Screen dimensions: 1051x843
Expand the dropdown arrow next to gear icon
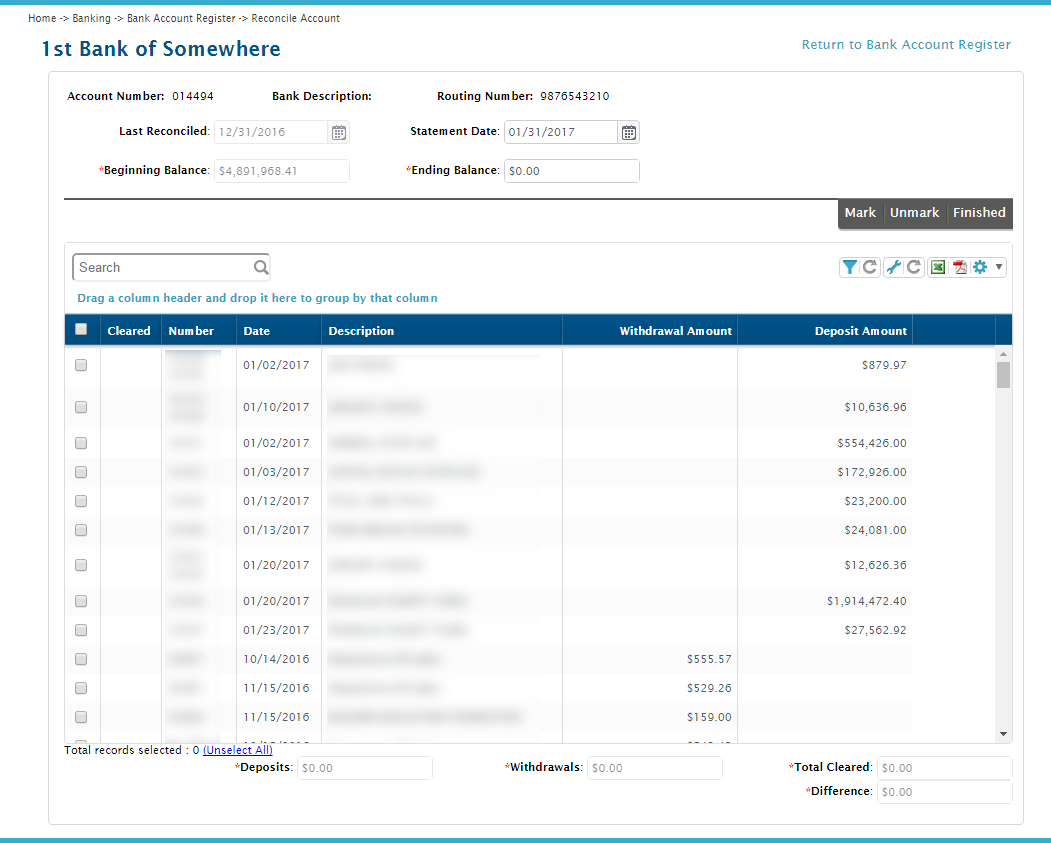point(998,267)
